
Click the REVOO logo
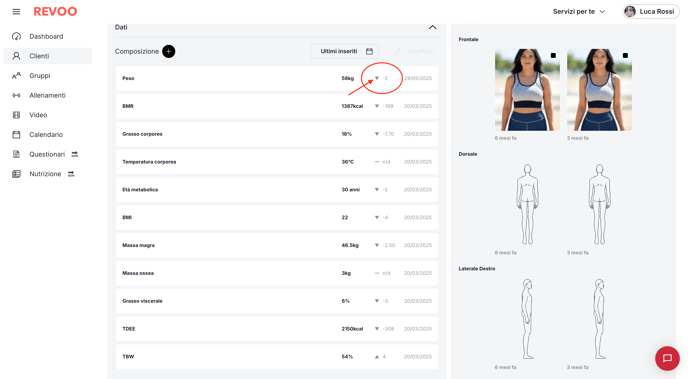click(55, 11)
